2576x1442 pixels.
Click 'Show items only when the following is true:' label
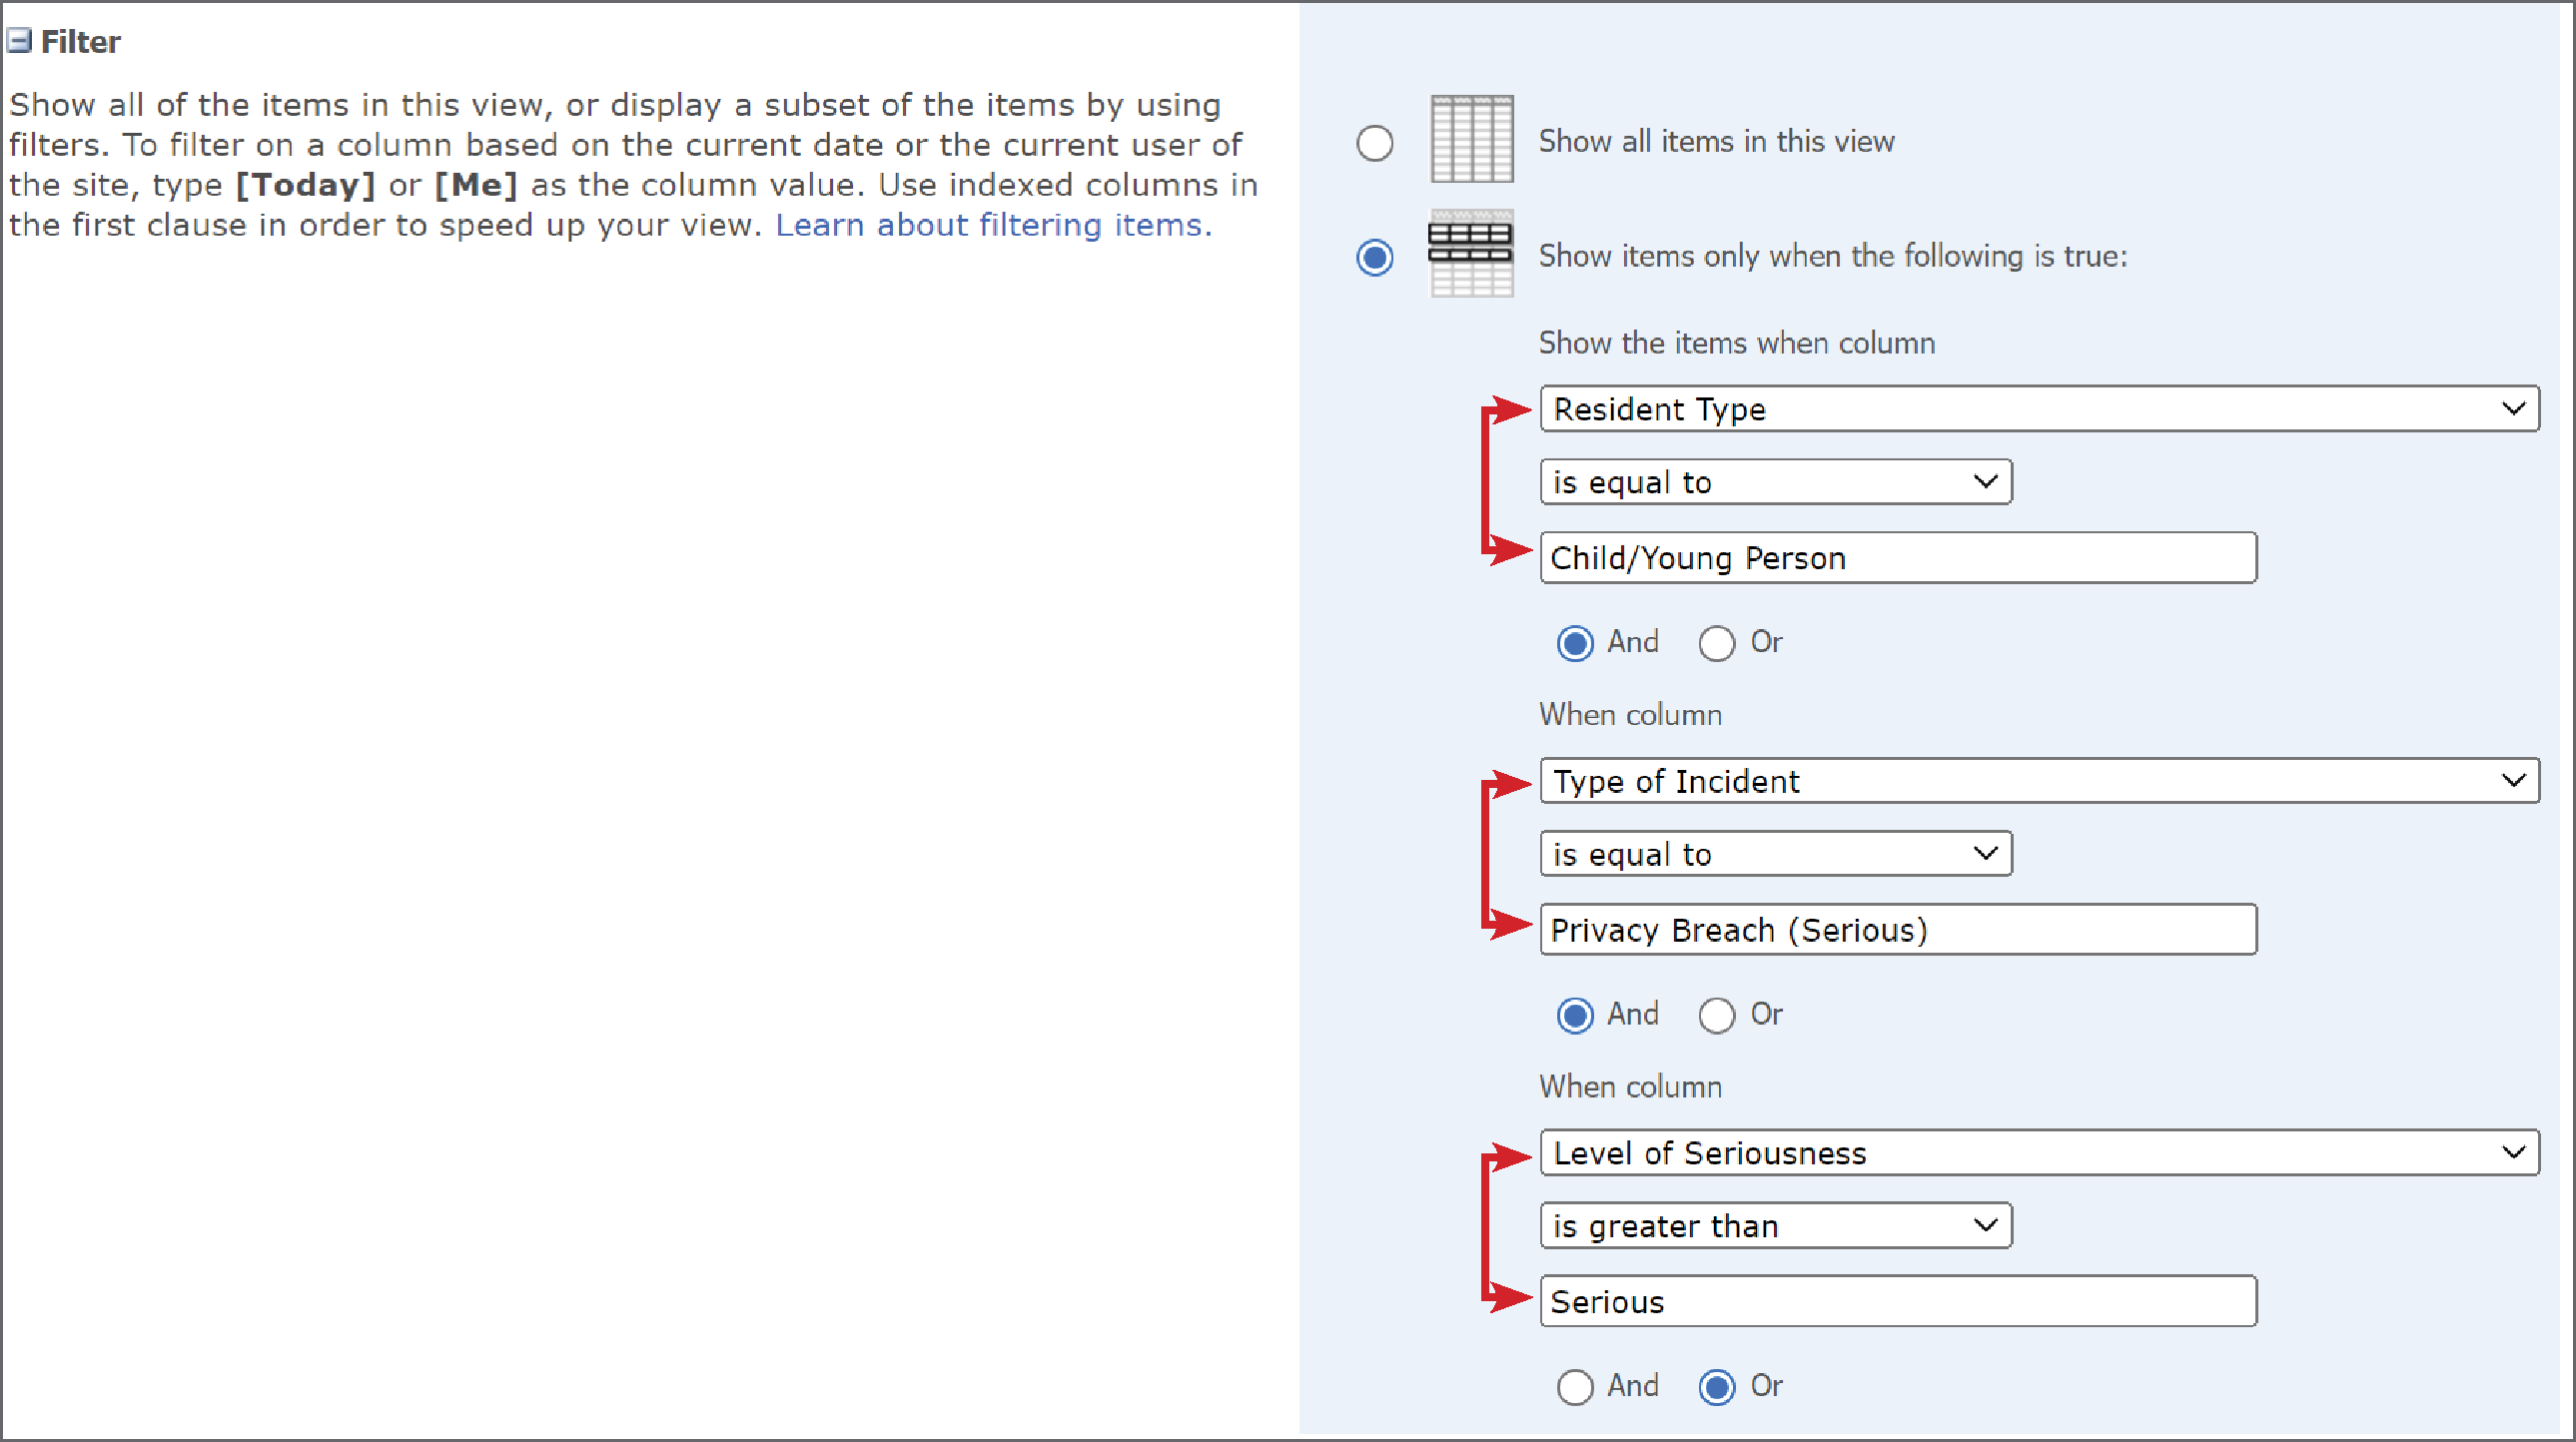tap(1833, 256)
